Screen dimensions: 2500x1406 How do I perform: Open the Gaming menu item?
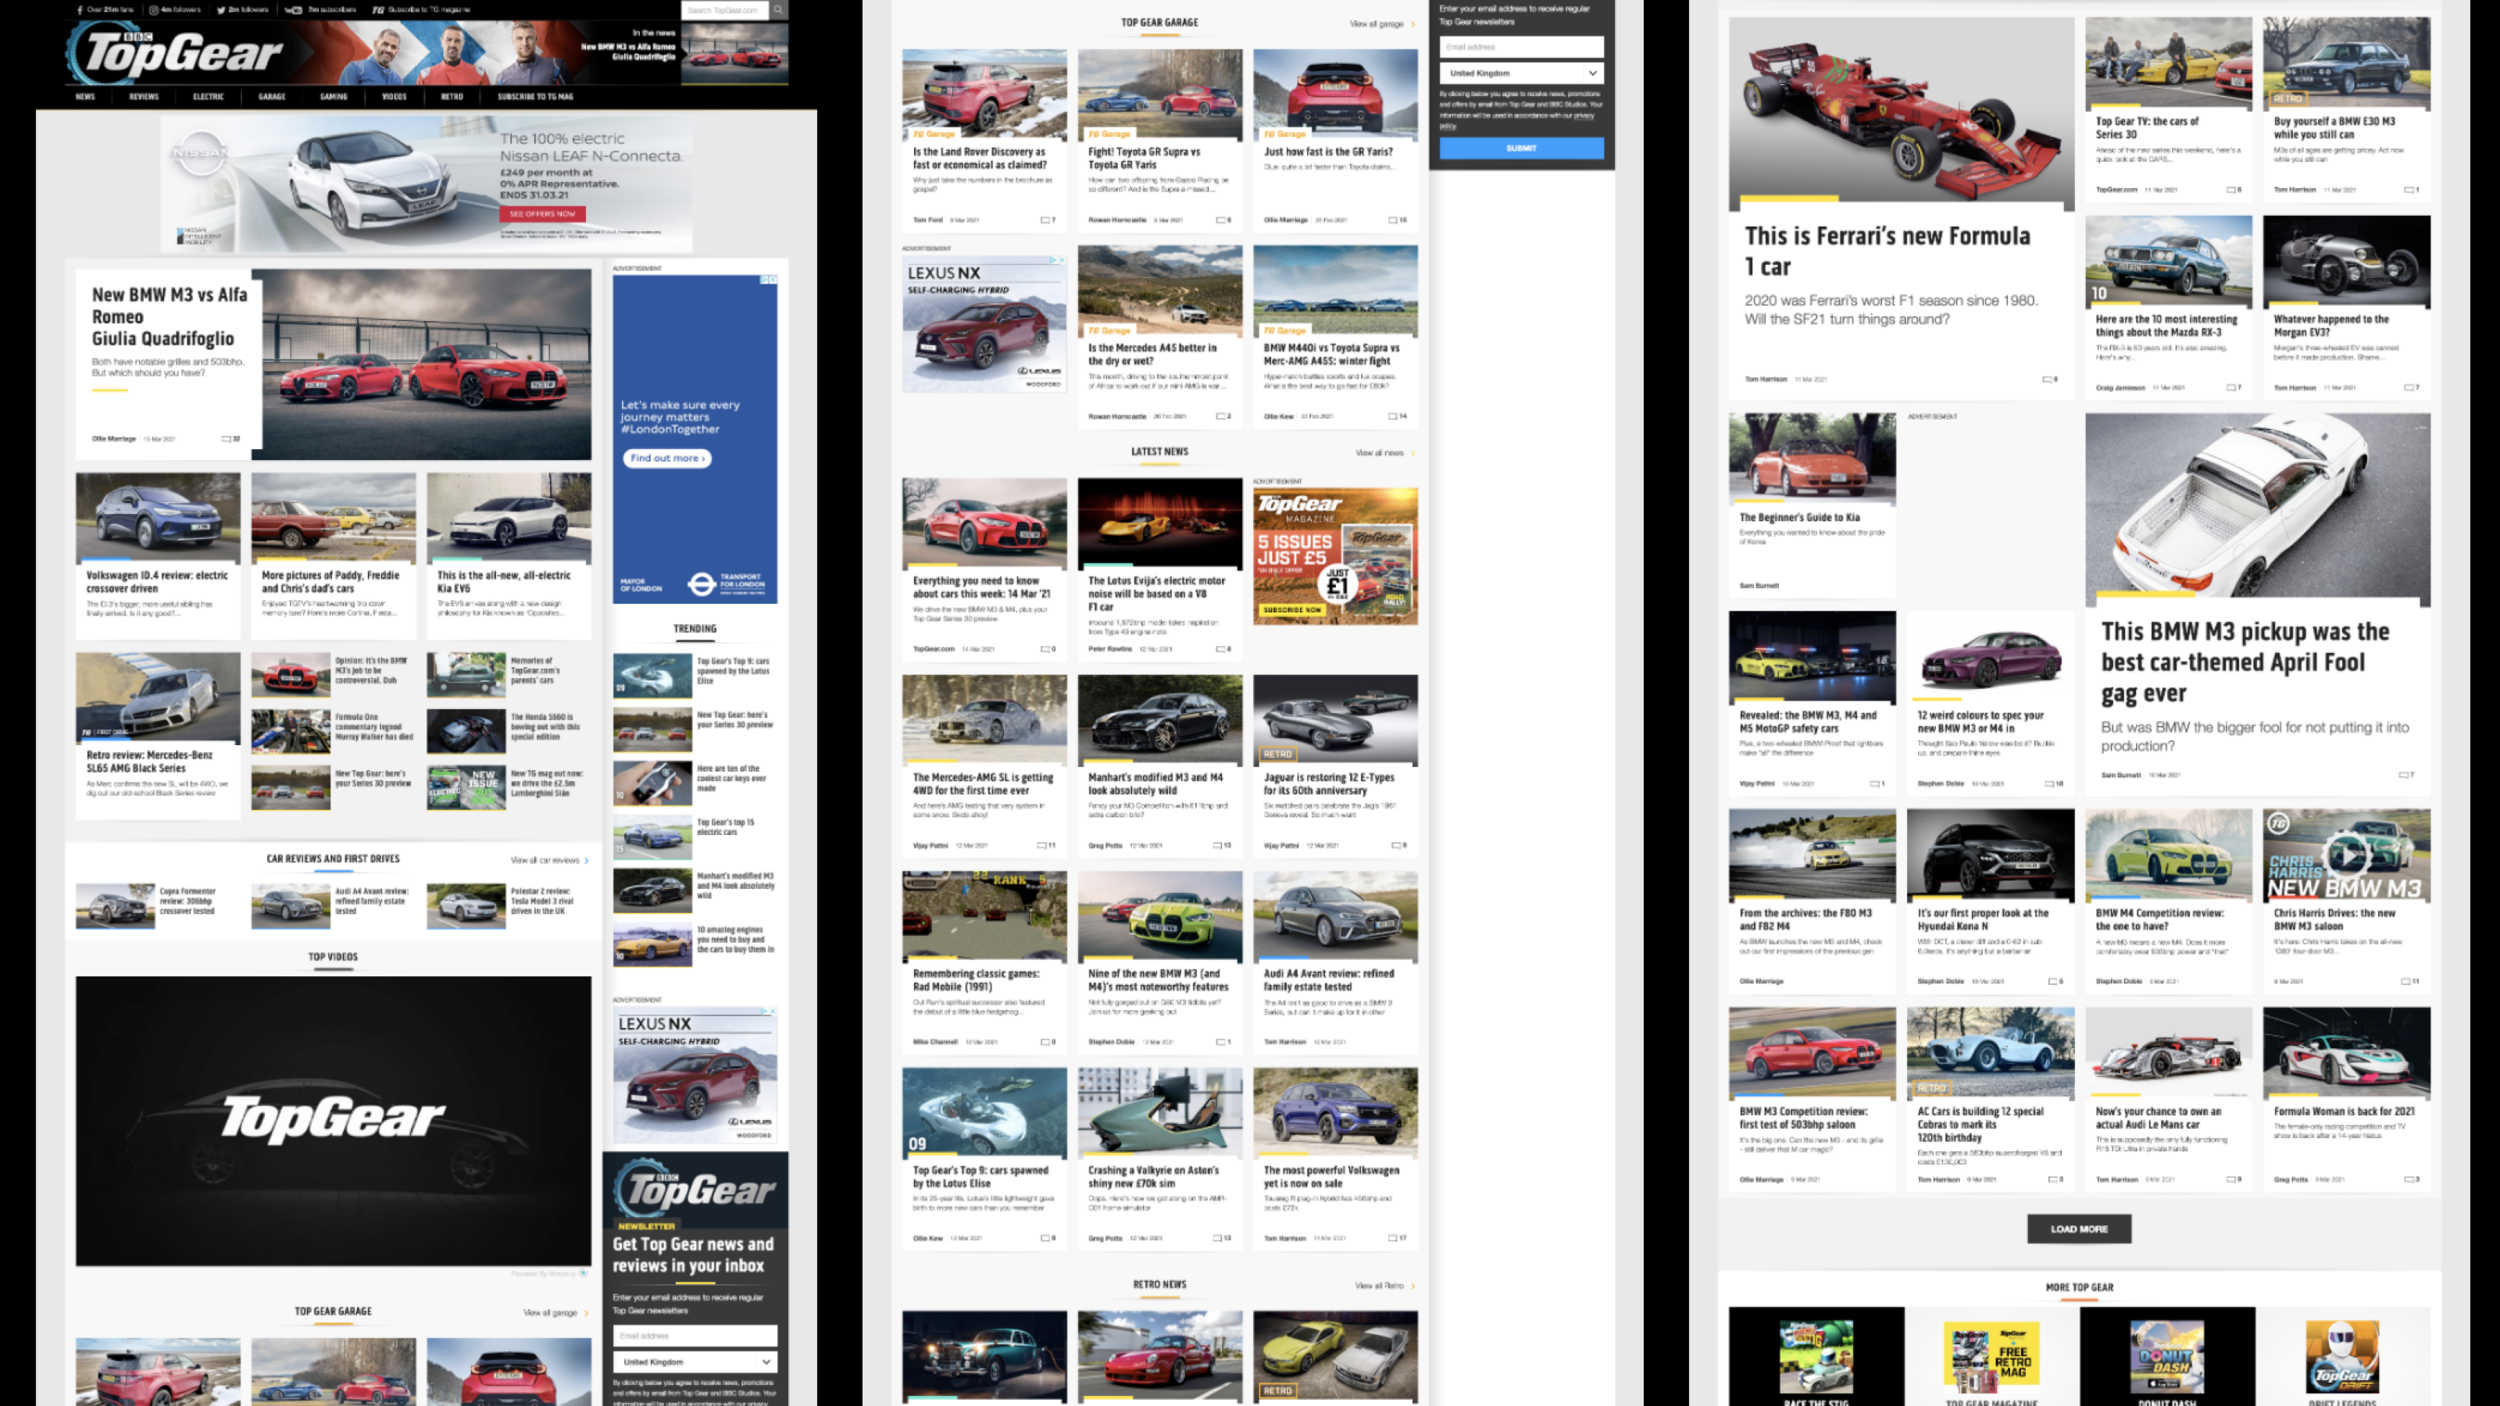tap(334, 97)
